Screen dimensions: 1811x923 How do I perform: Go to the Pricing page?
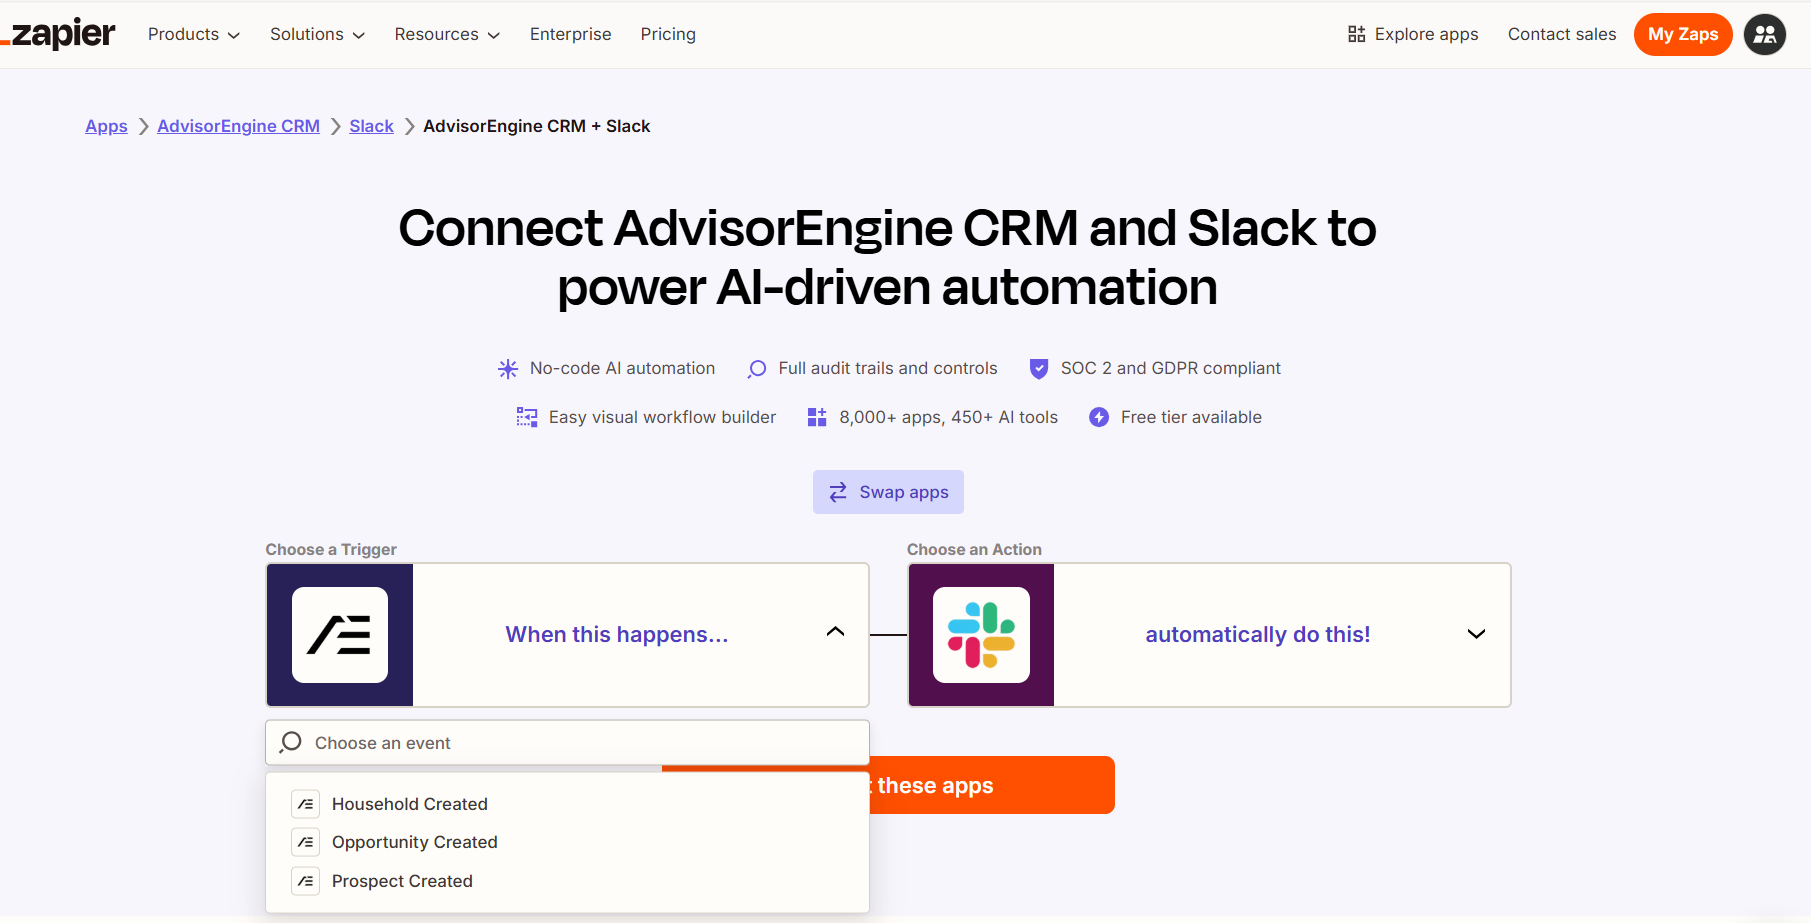[x=668, y=35]
